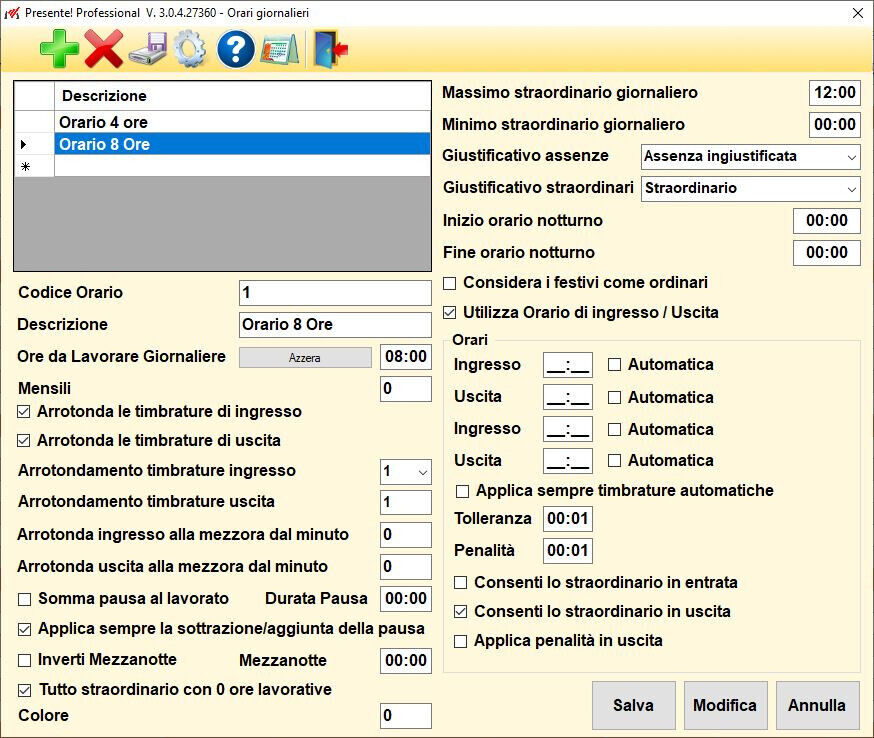Click Arrotonda uscita alla mezzora field
The width and height of the screenshot is (874, 738).
(x=405, y=567)
